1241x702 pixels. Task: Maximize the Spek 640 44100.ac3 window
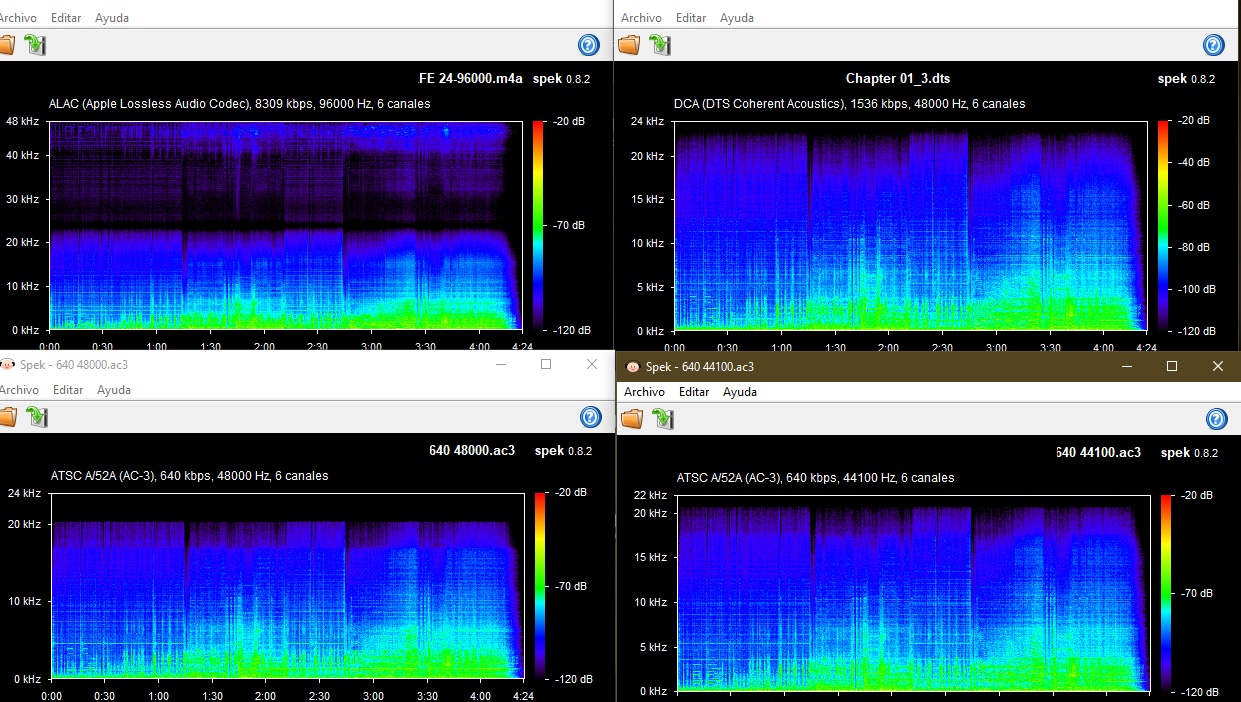coord(1172,366)
